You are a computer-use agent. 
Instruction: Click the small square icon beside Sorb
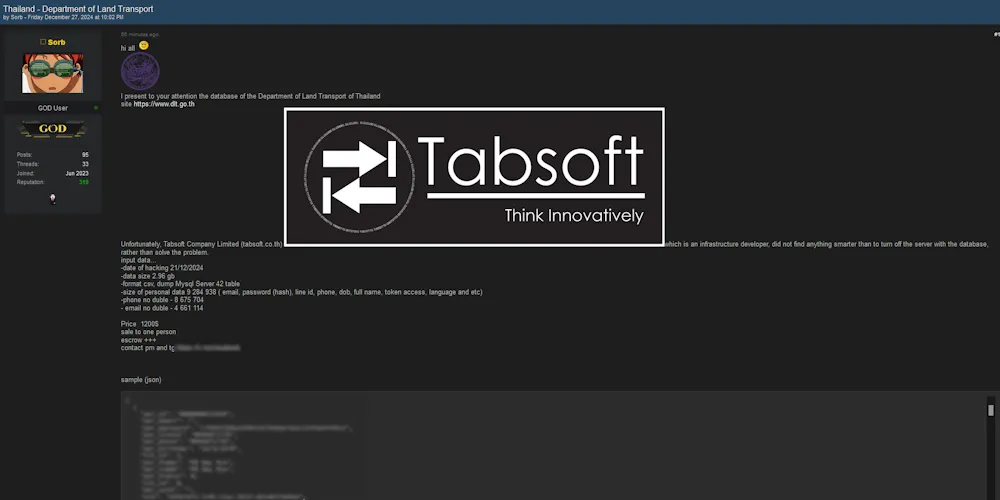click(42, 42)
